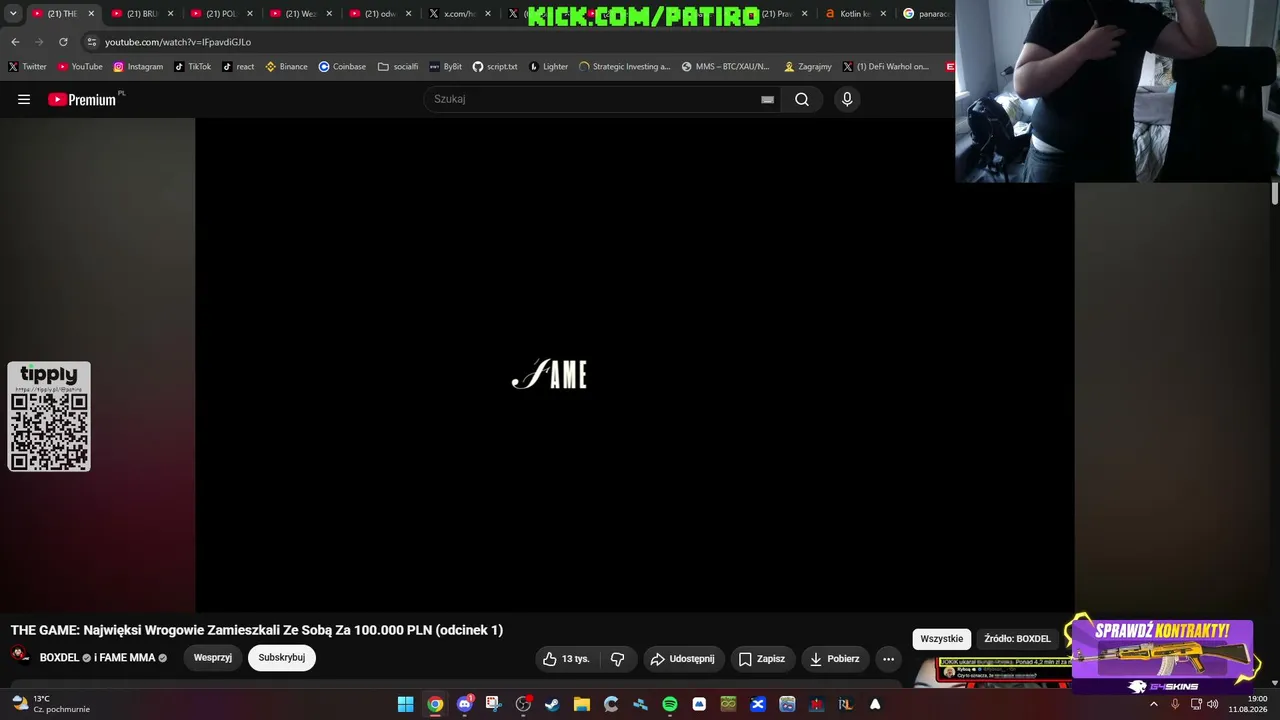Open File Explorer from the taskbar
1280x720 pixels.
point(581,704)
